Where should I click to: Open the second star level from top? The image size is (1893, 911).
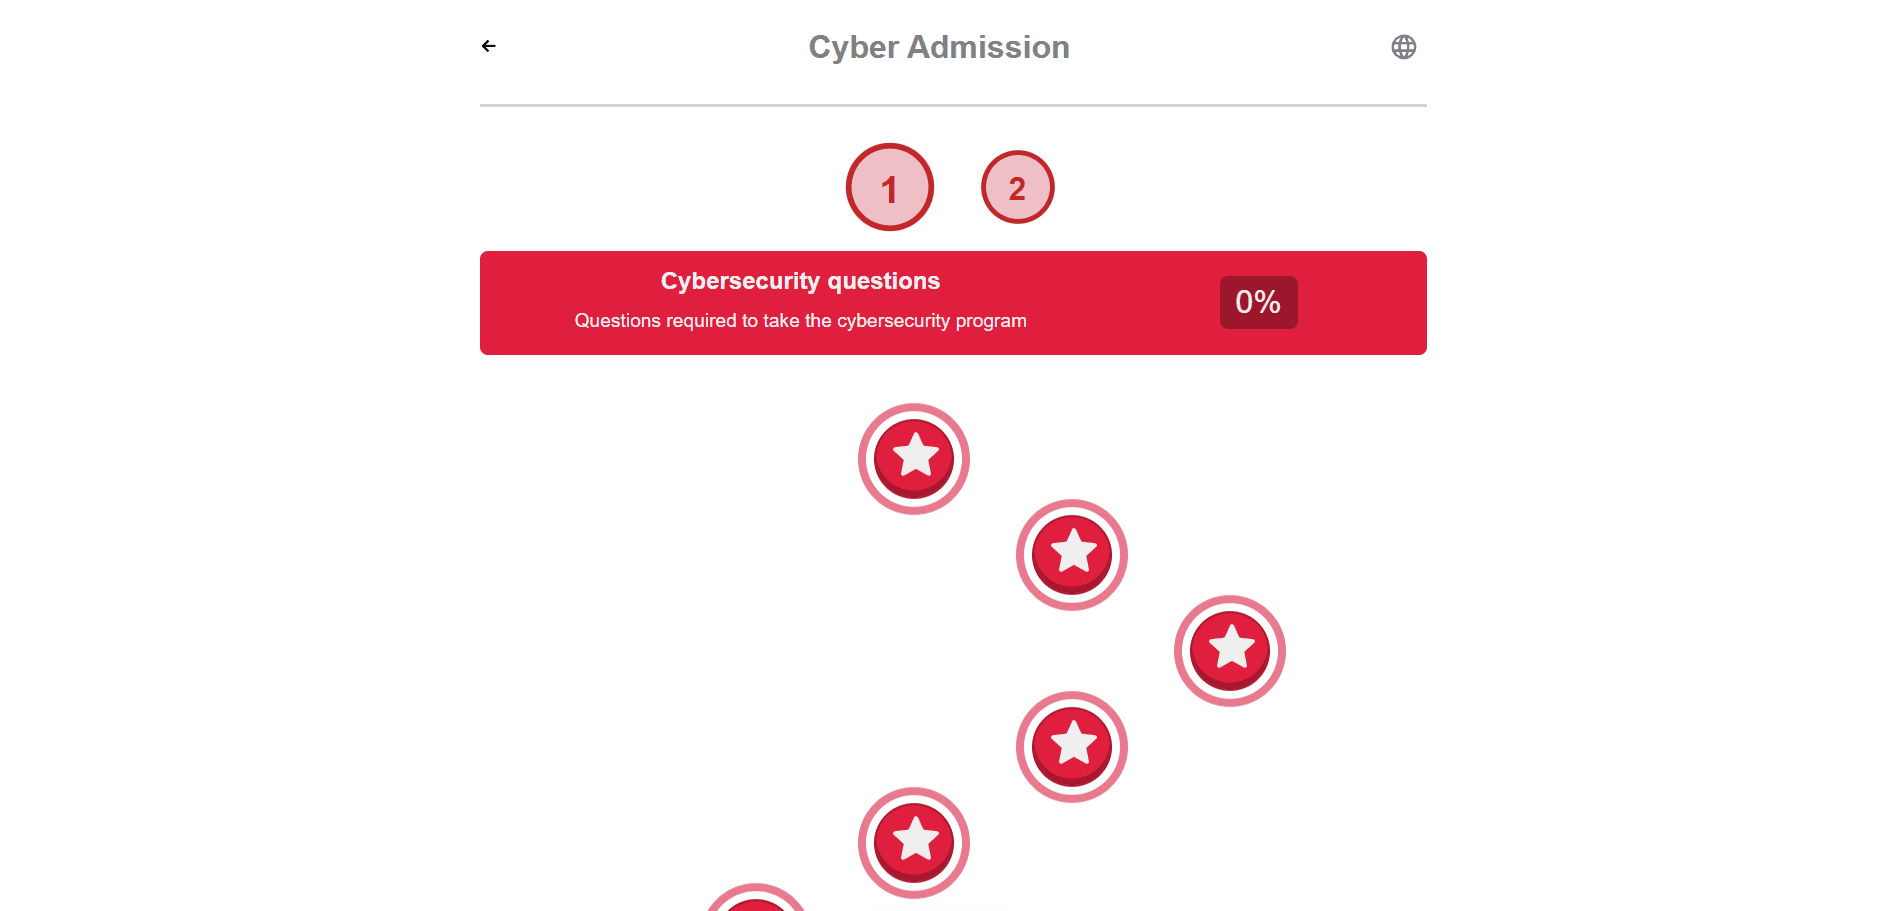1072,555
